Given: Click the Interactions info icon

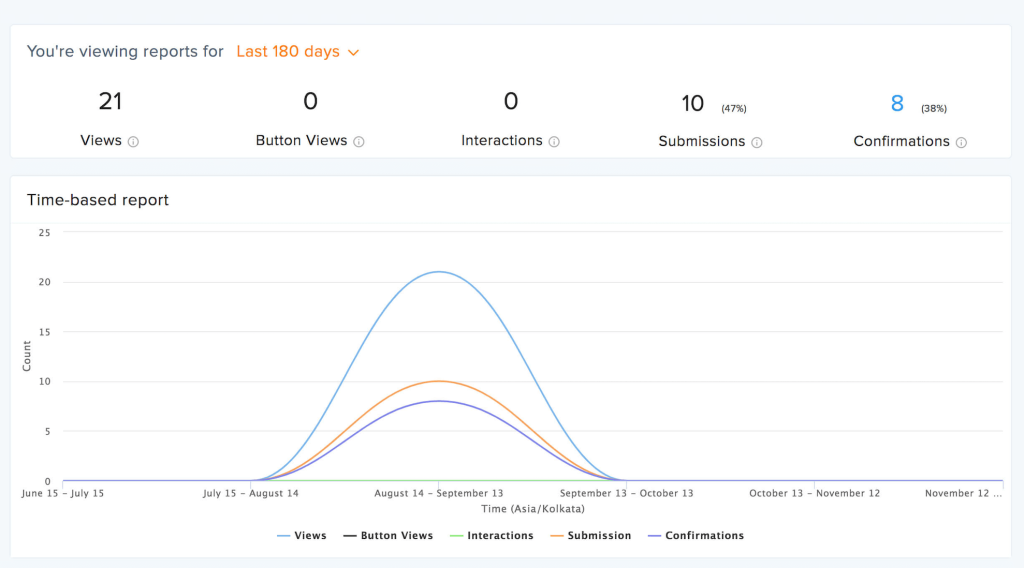Looking at the screenshot, I should 554,142.
